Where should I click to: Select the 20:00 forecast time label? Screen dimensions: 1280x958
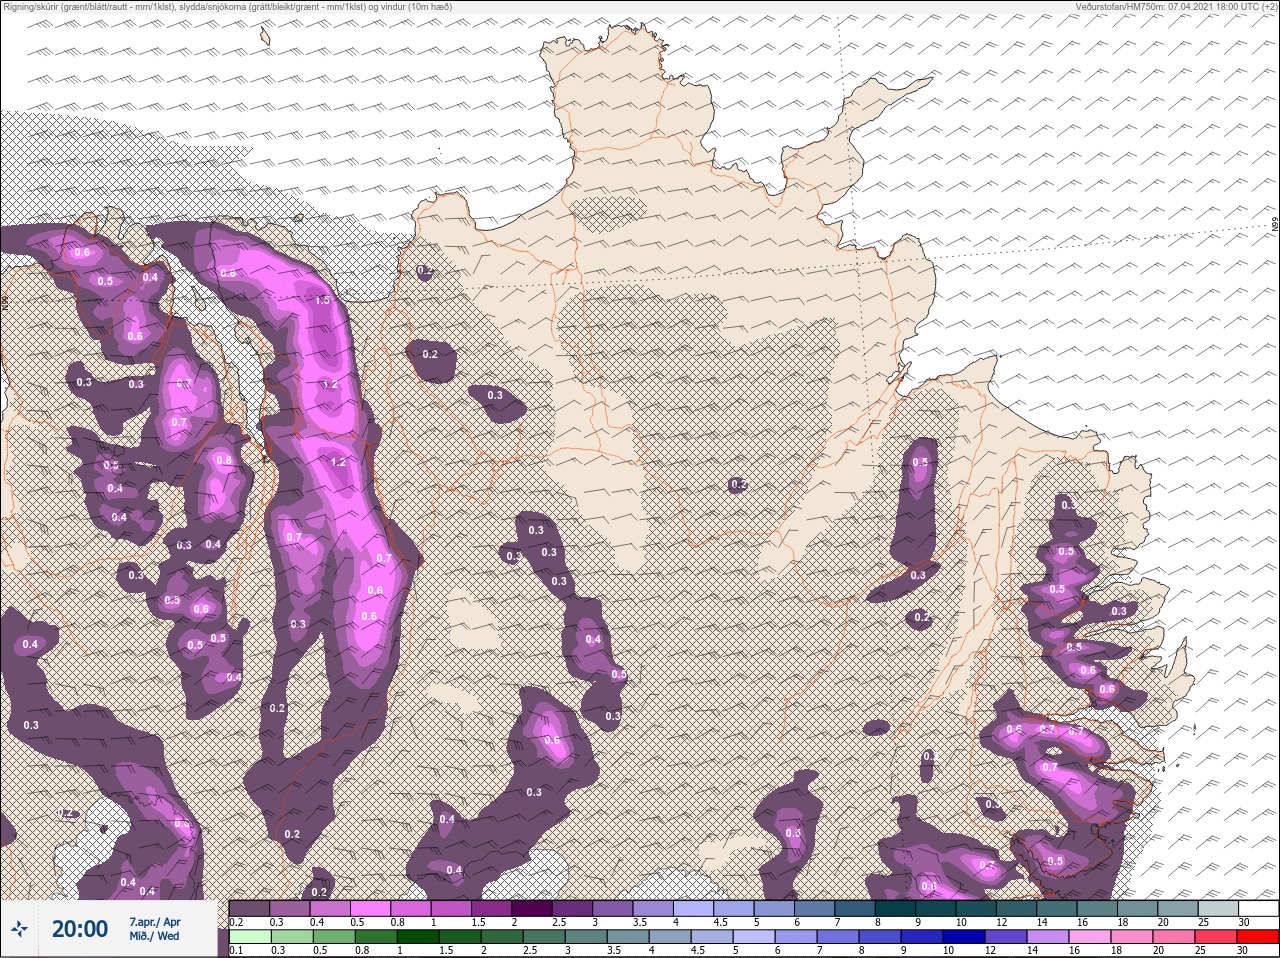(x=80, y=929)
